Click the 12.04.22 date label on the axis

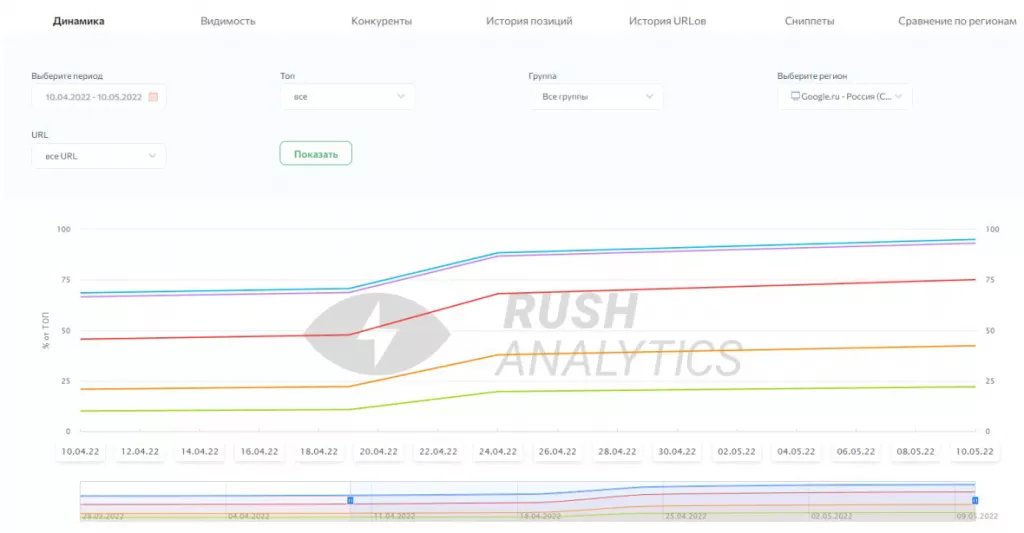pyautogui.click(x=140, y=451)
